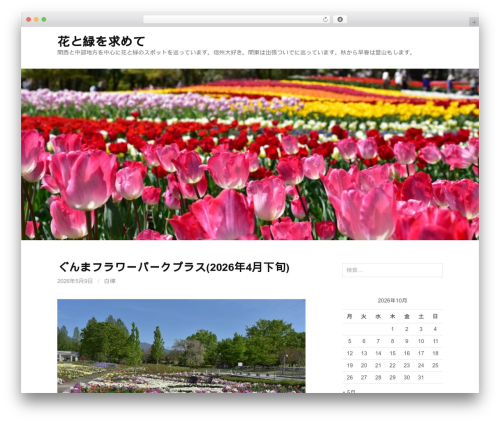Image resolution: width=500 pixels, height=423 pixels.
Task: Select calendar day 15
Action: [393, 353]
